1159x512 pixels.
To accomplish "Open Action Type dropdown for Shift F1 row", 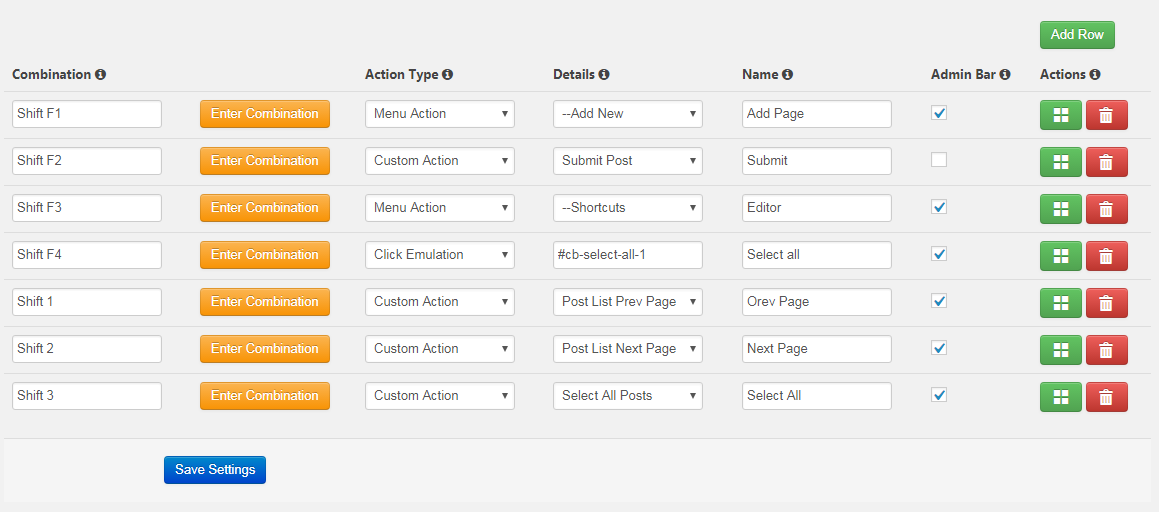I will pyautogui.click(x=439, y=114).
